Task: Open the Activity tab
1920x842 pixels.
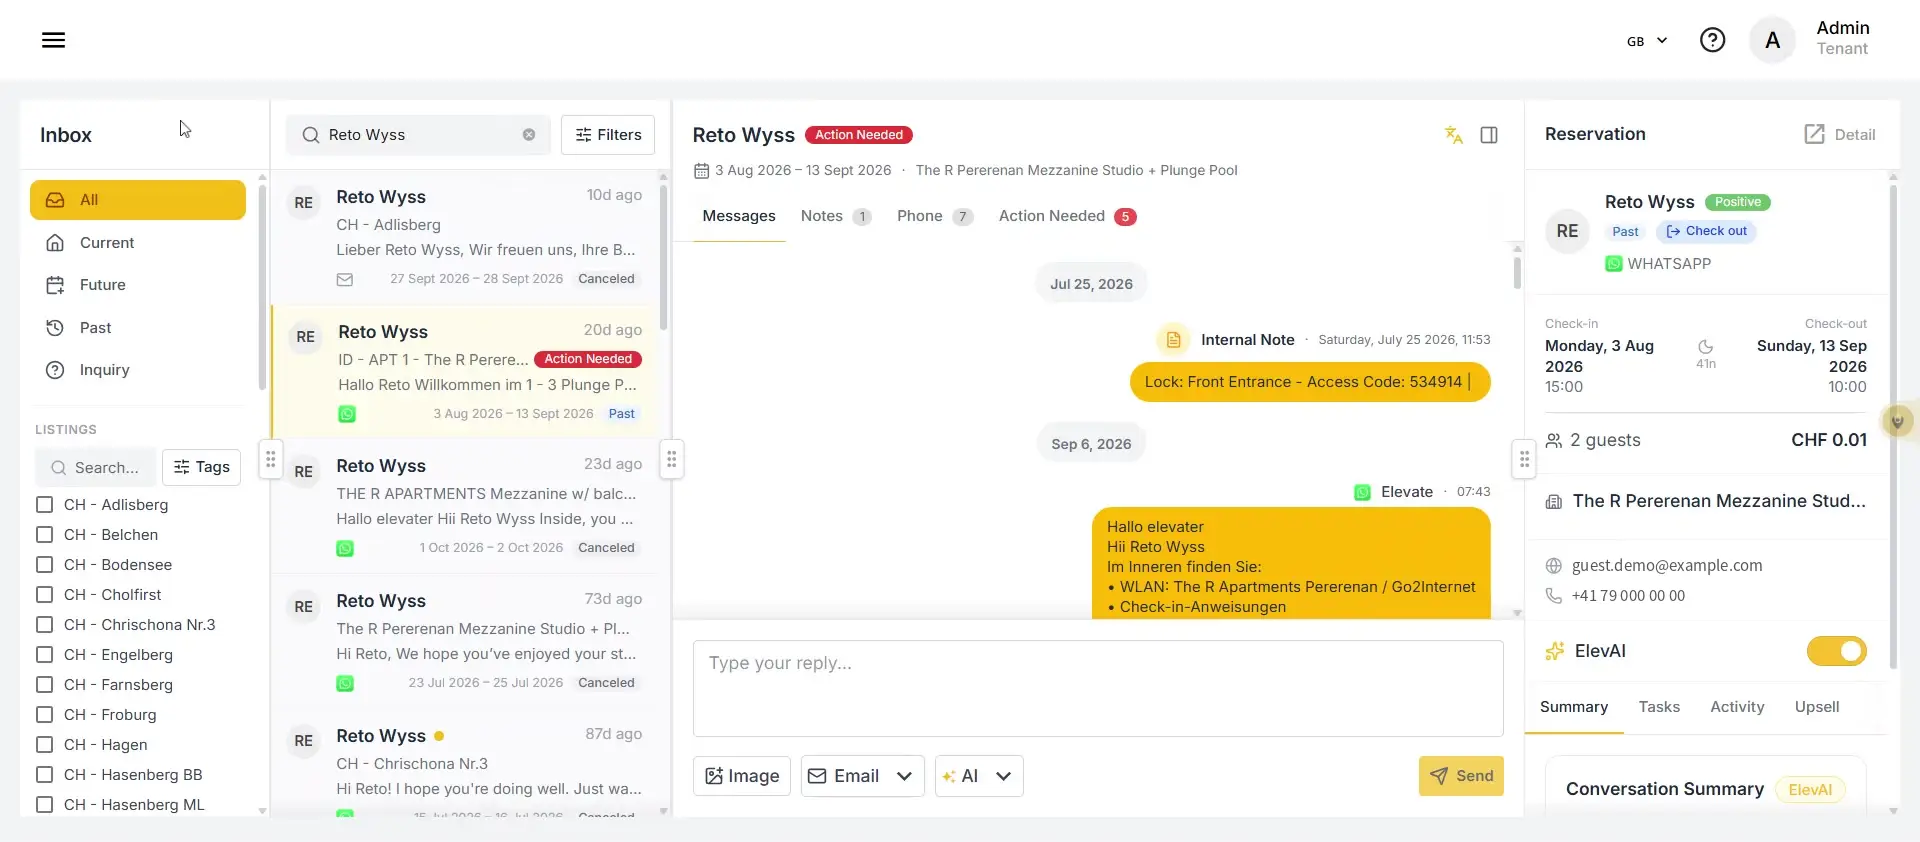Action: [1737, 708]
